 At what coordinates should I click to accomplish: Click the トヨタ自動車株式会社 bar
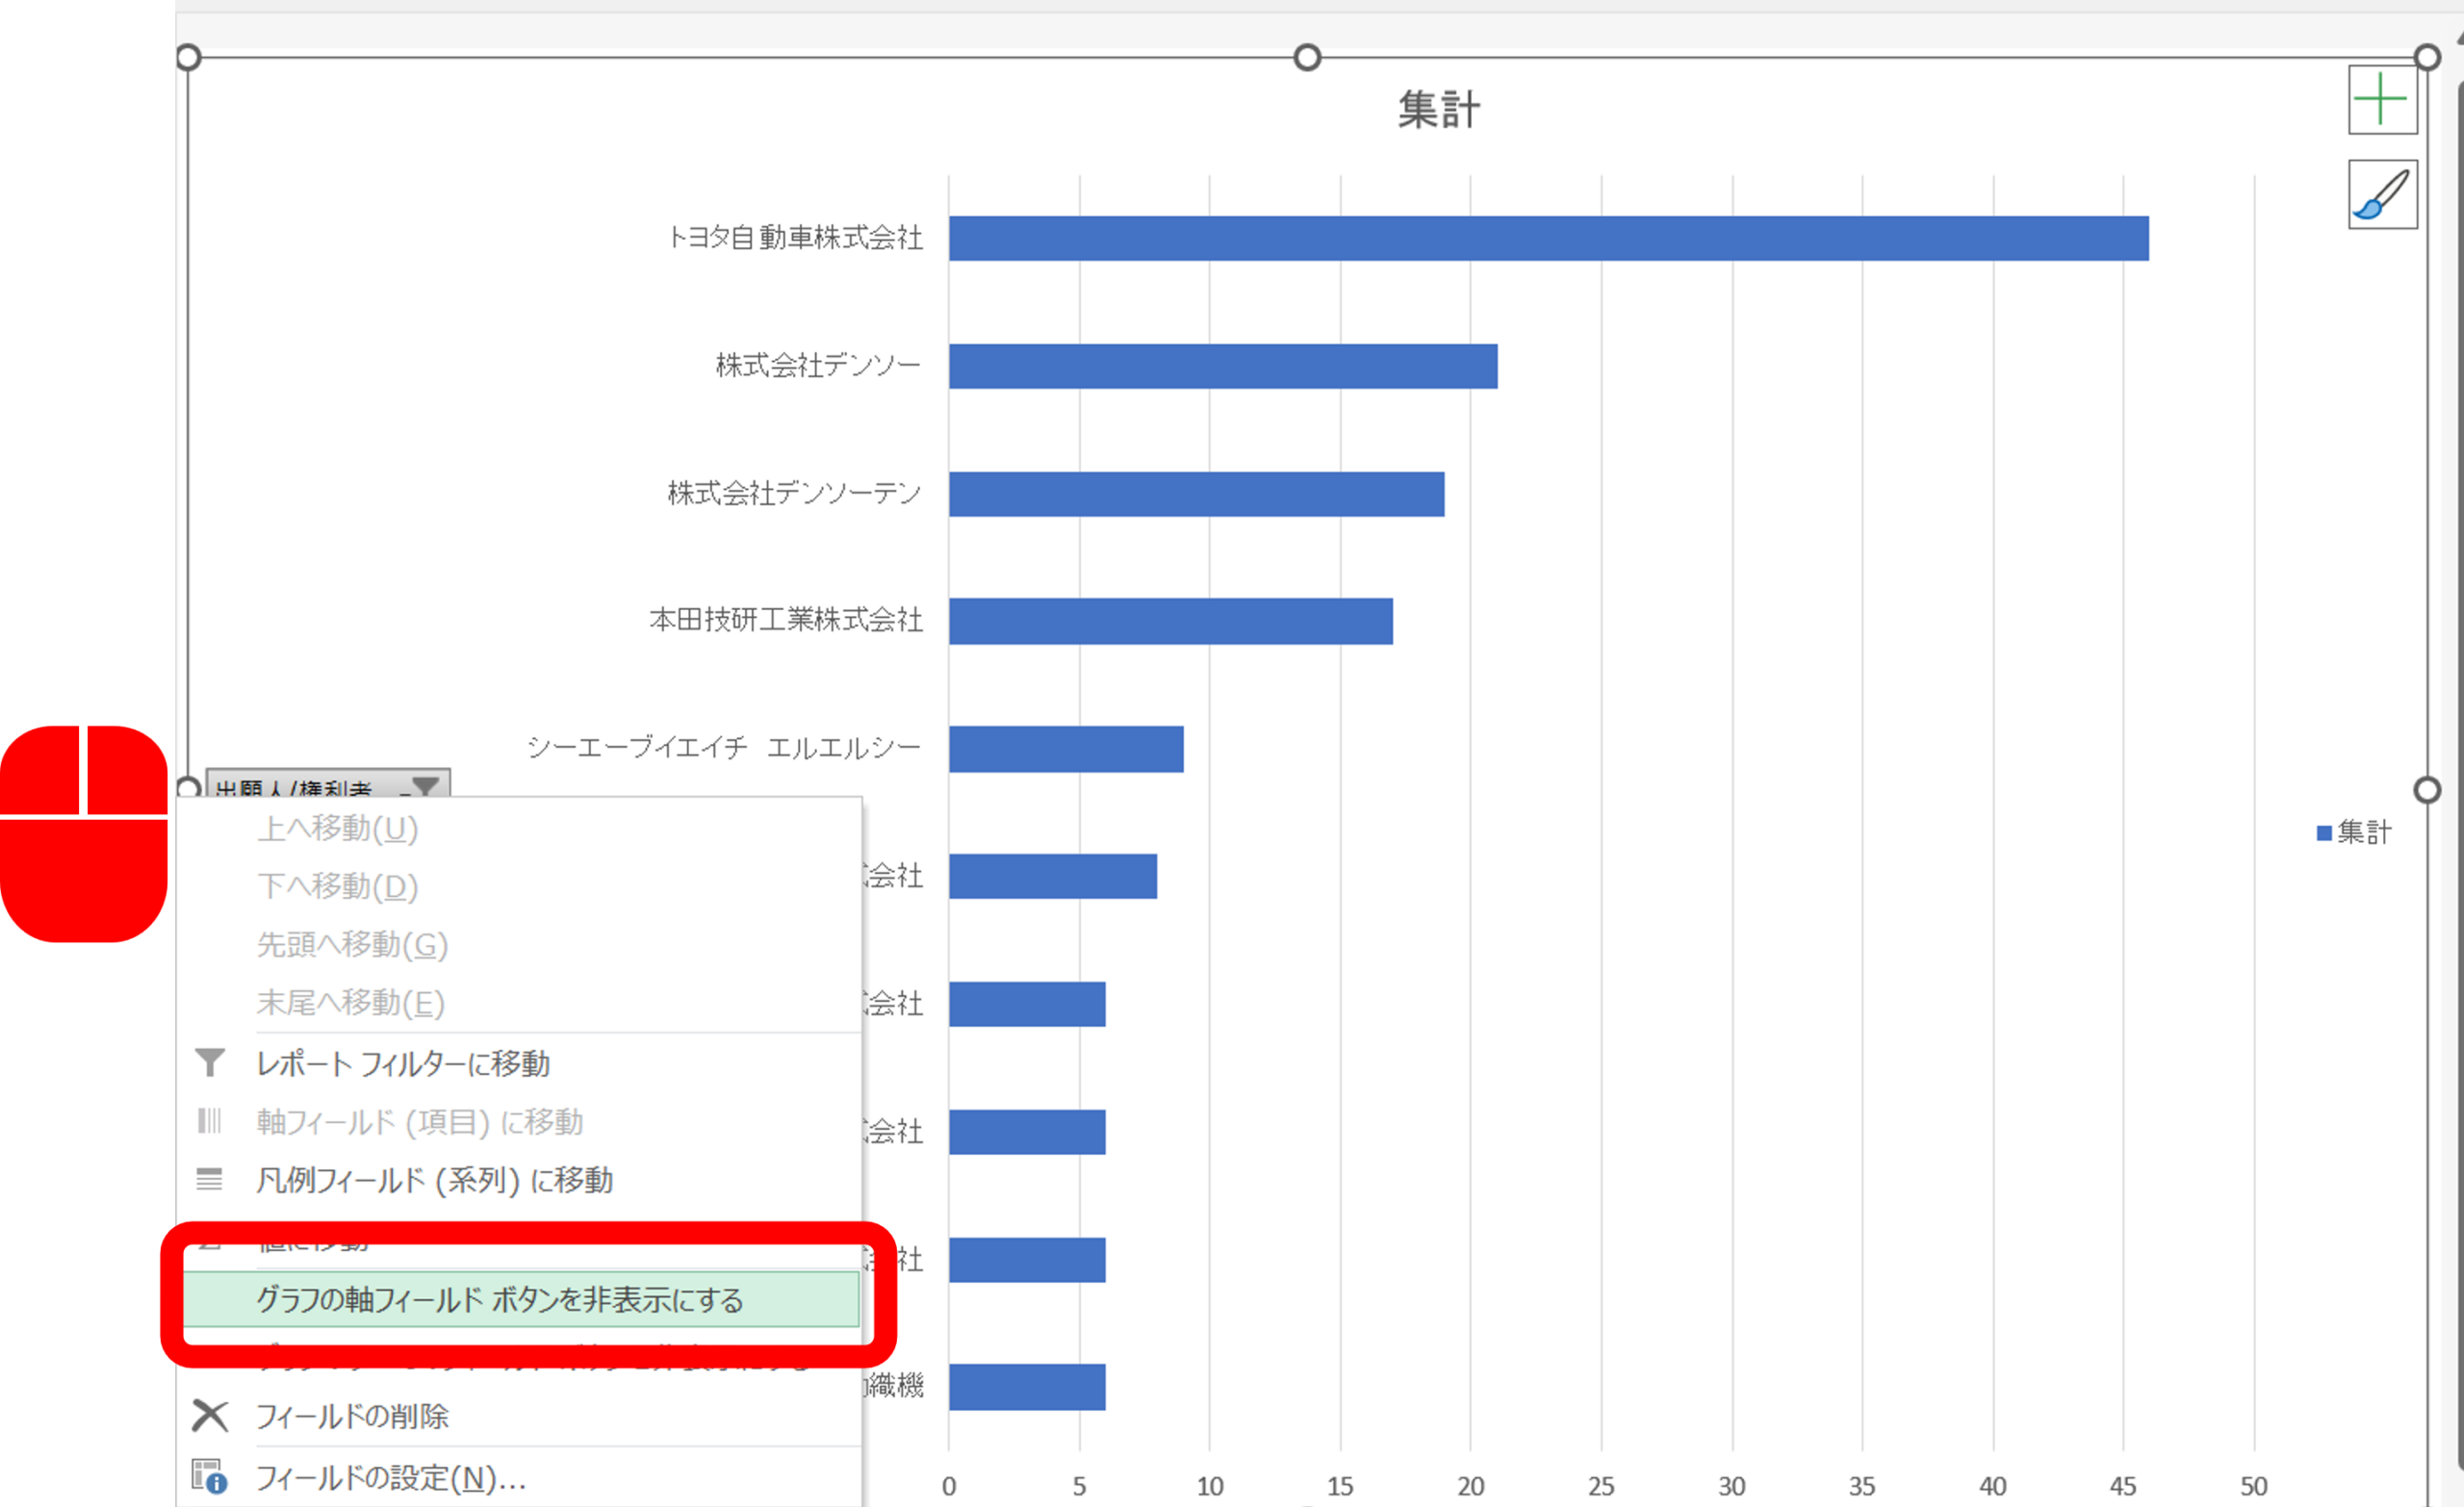click(1548, 238)
